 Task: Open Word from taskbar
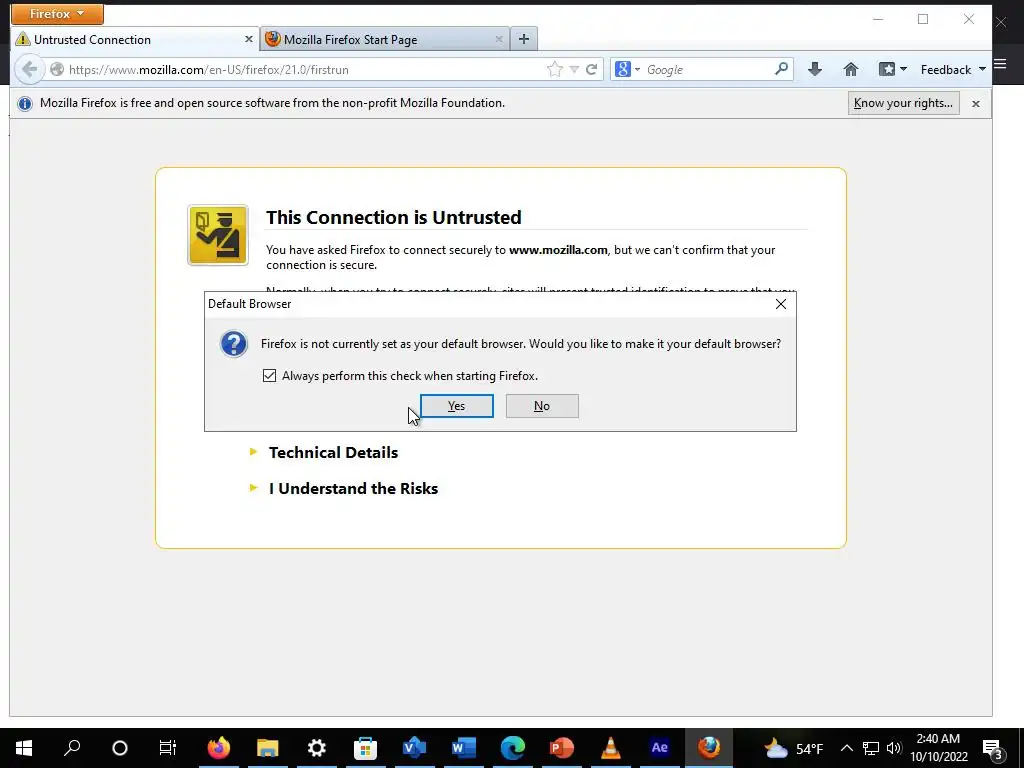point(464,748)
